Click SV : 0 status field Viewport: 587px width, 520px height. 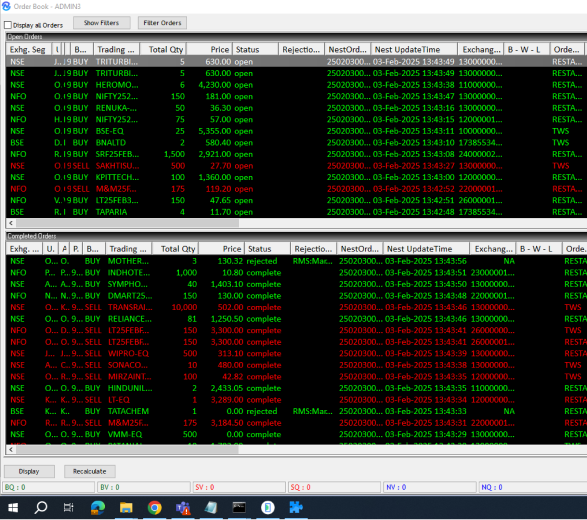(240, 487)
